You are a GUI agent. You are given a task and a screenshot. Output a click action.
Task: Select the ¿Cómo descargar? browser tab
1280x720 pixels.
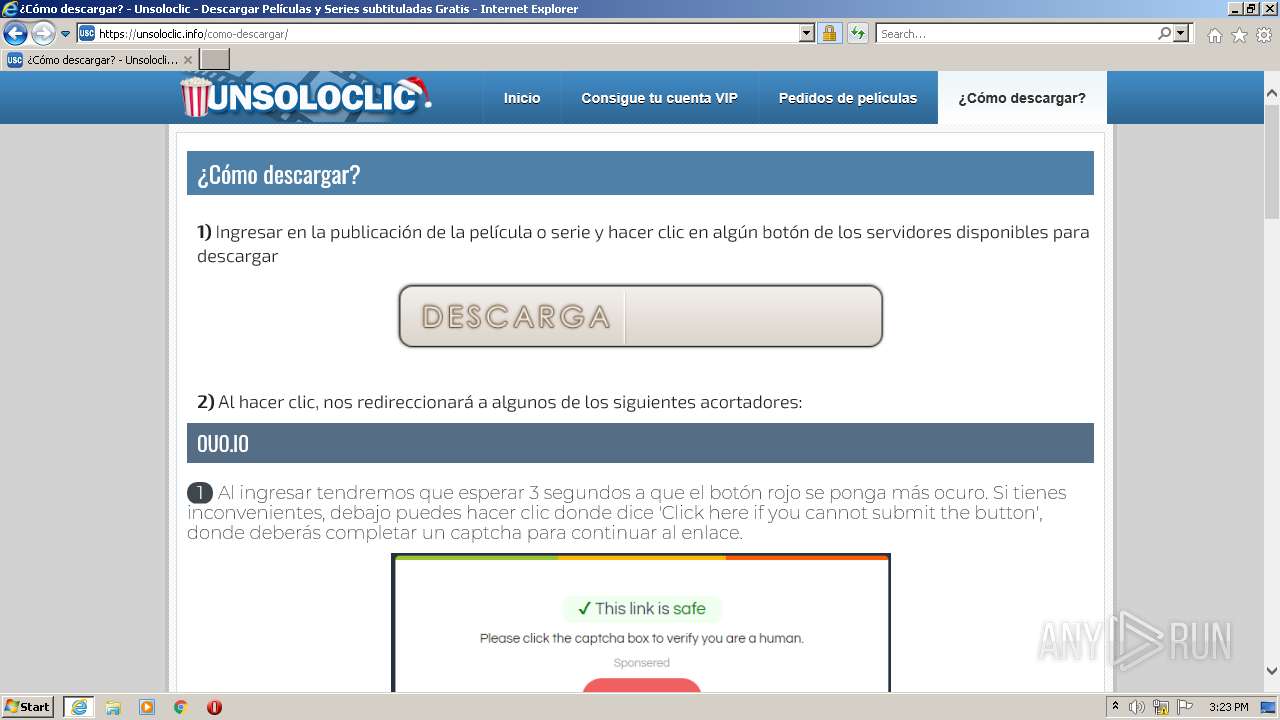coord(99,60)
